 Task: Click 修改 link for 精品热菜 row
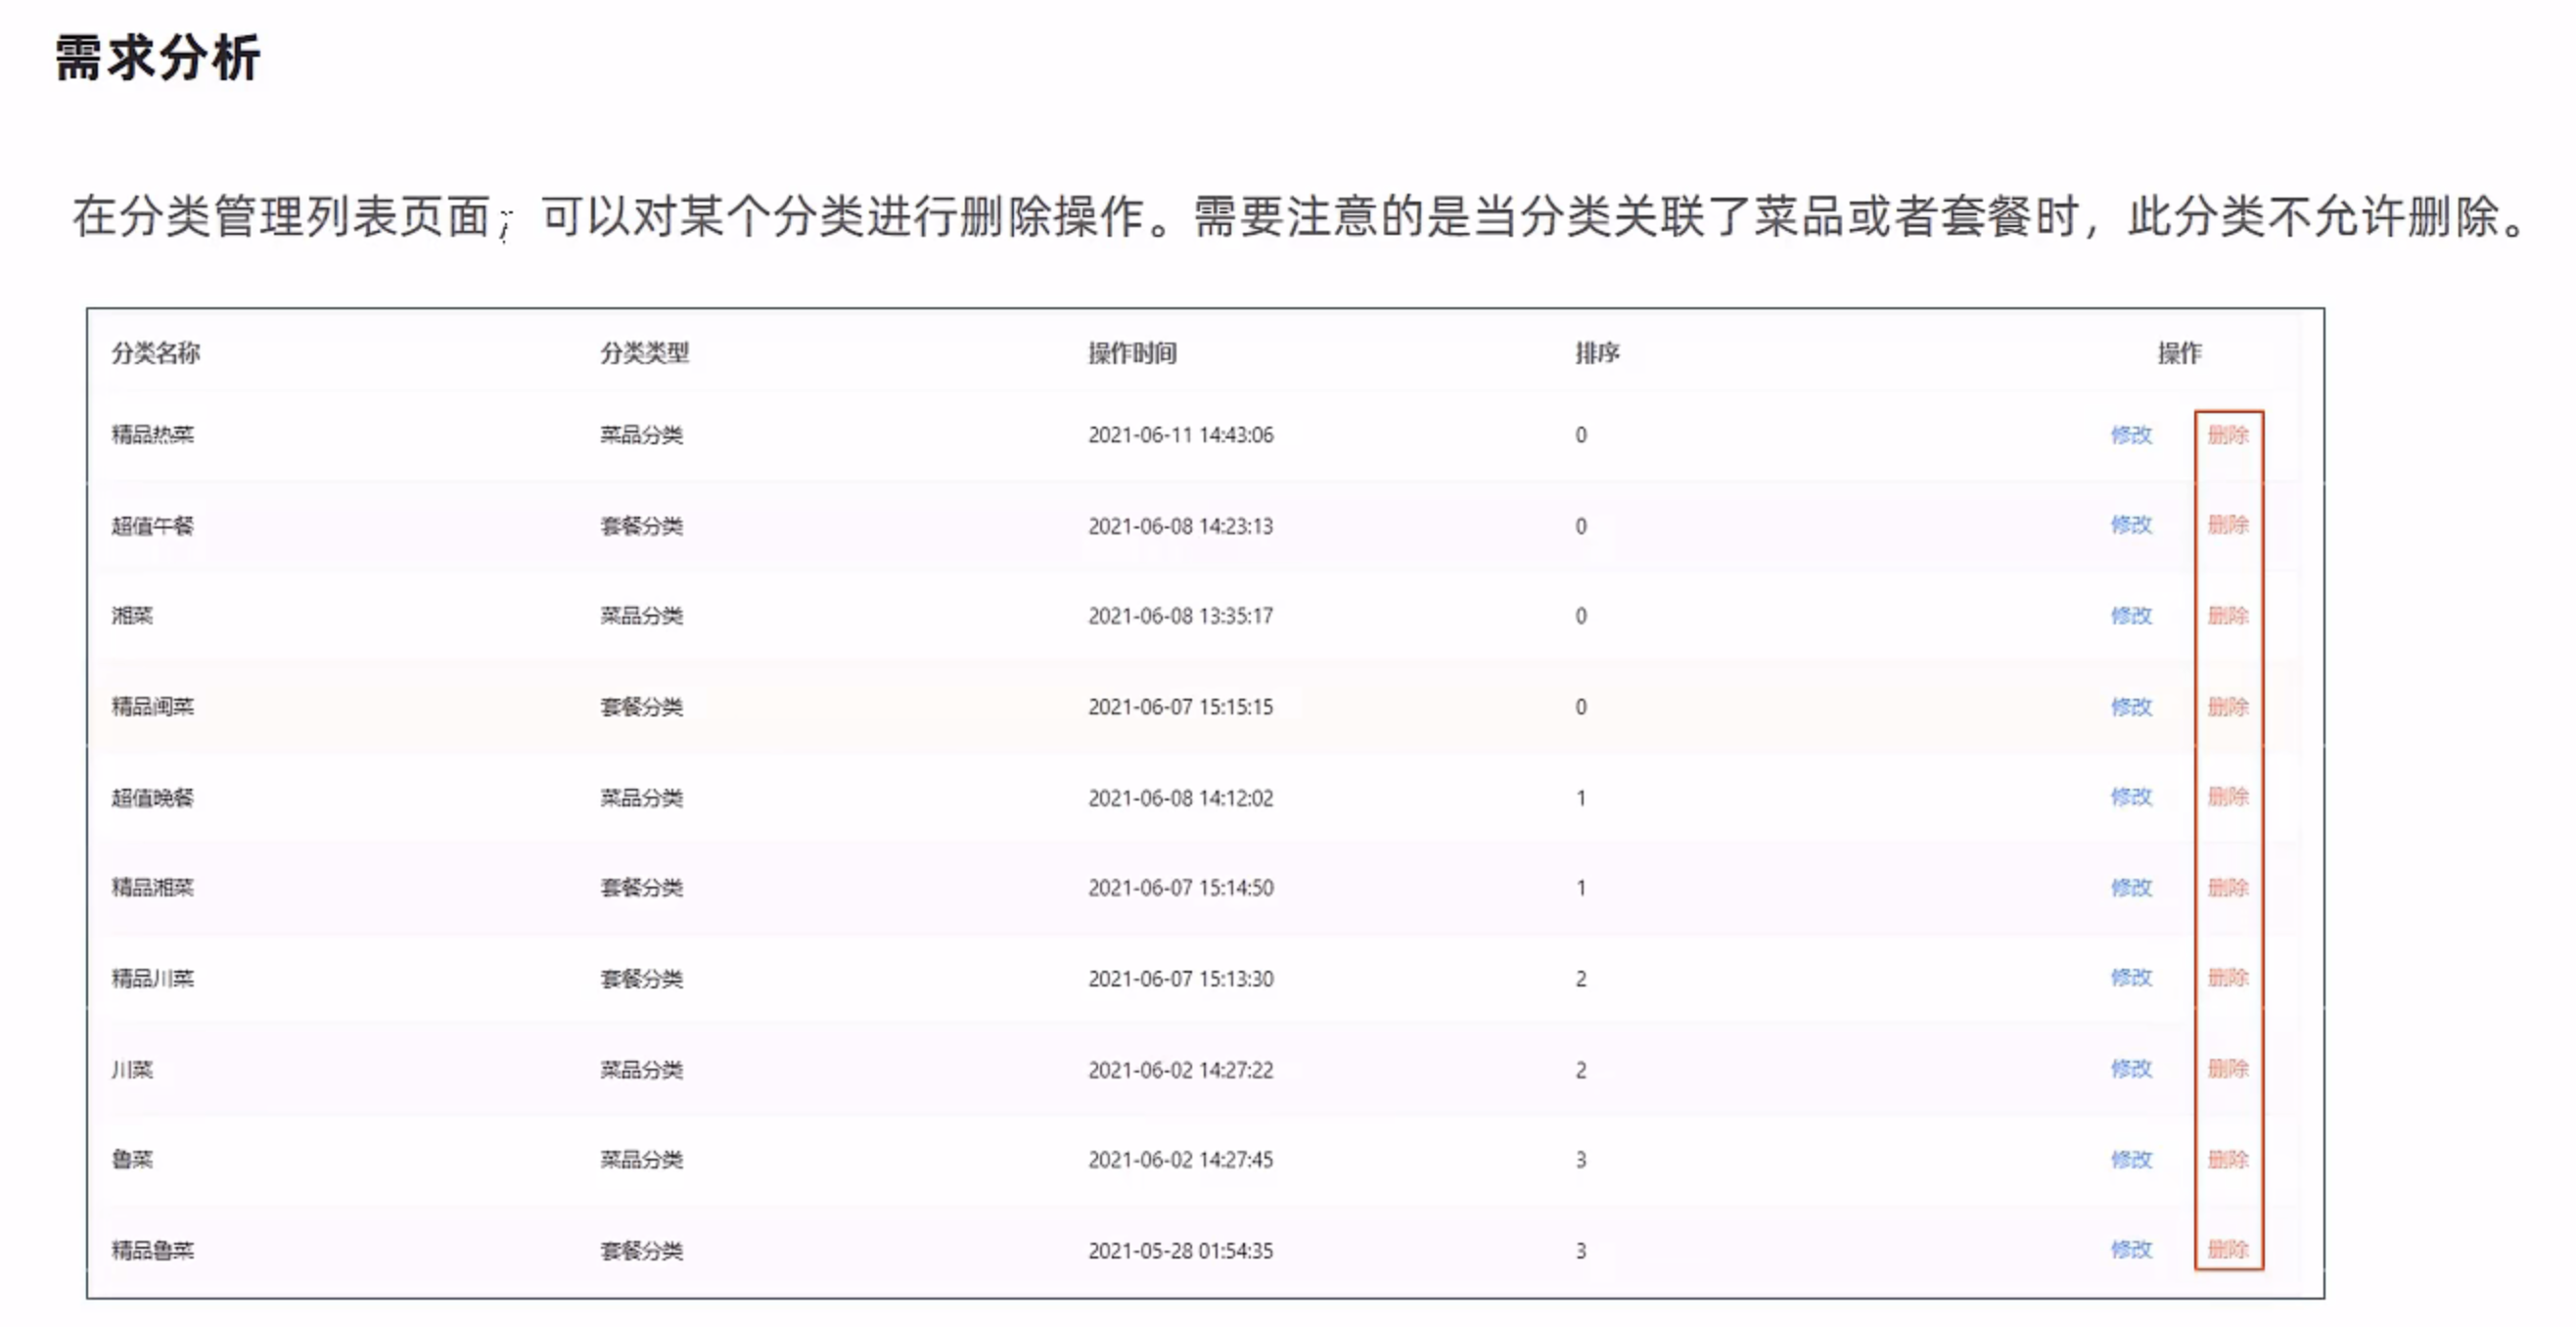2130,435
